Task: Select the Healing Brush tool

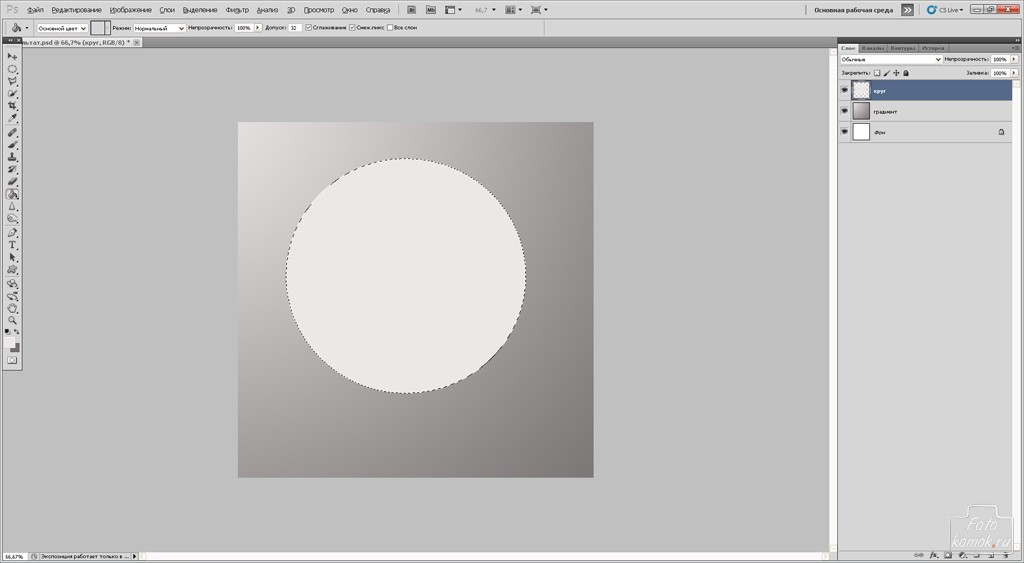Action: pos(12,133)
